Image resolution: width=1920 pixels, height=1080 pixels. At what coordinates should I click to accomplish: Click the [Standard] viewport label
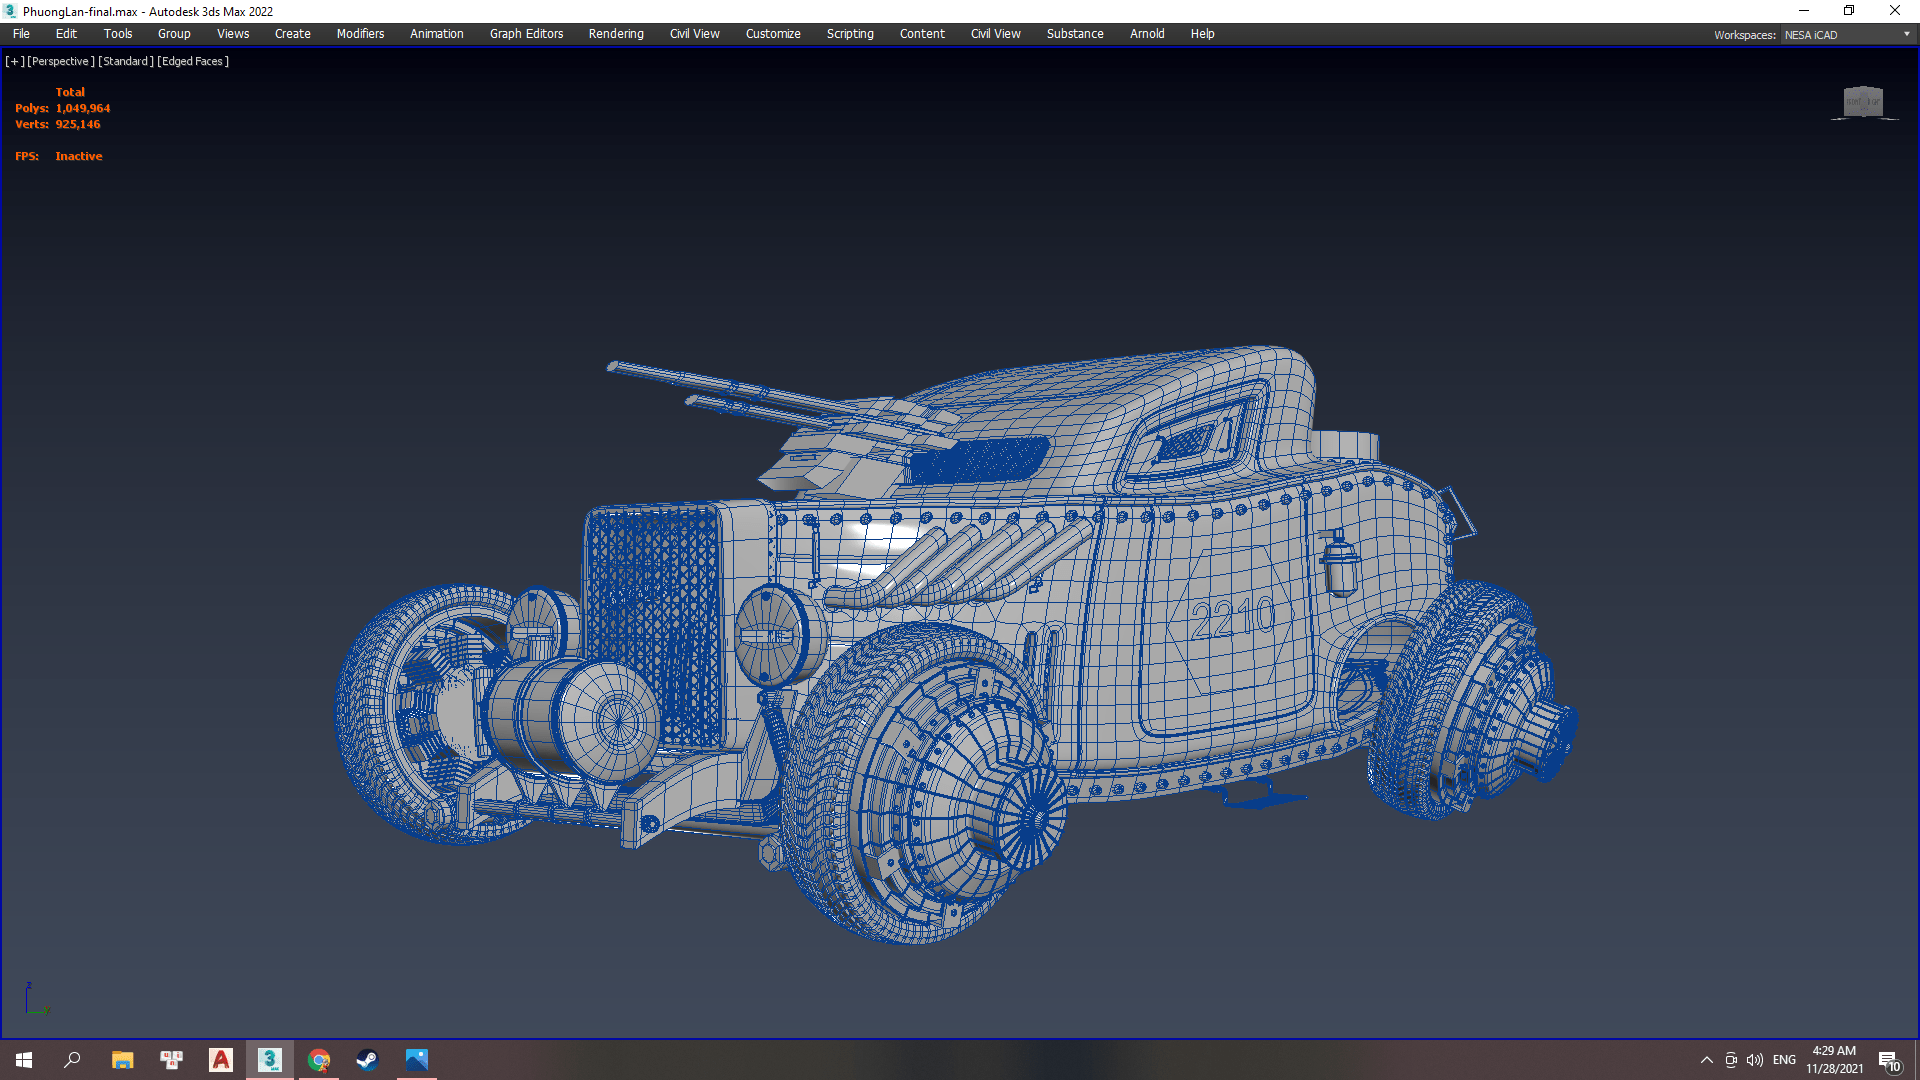126,62
